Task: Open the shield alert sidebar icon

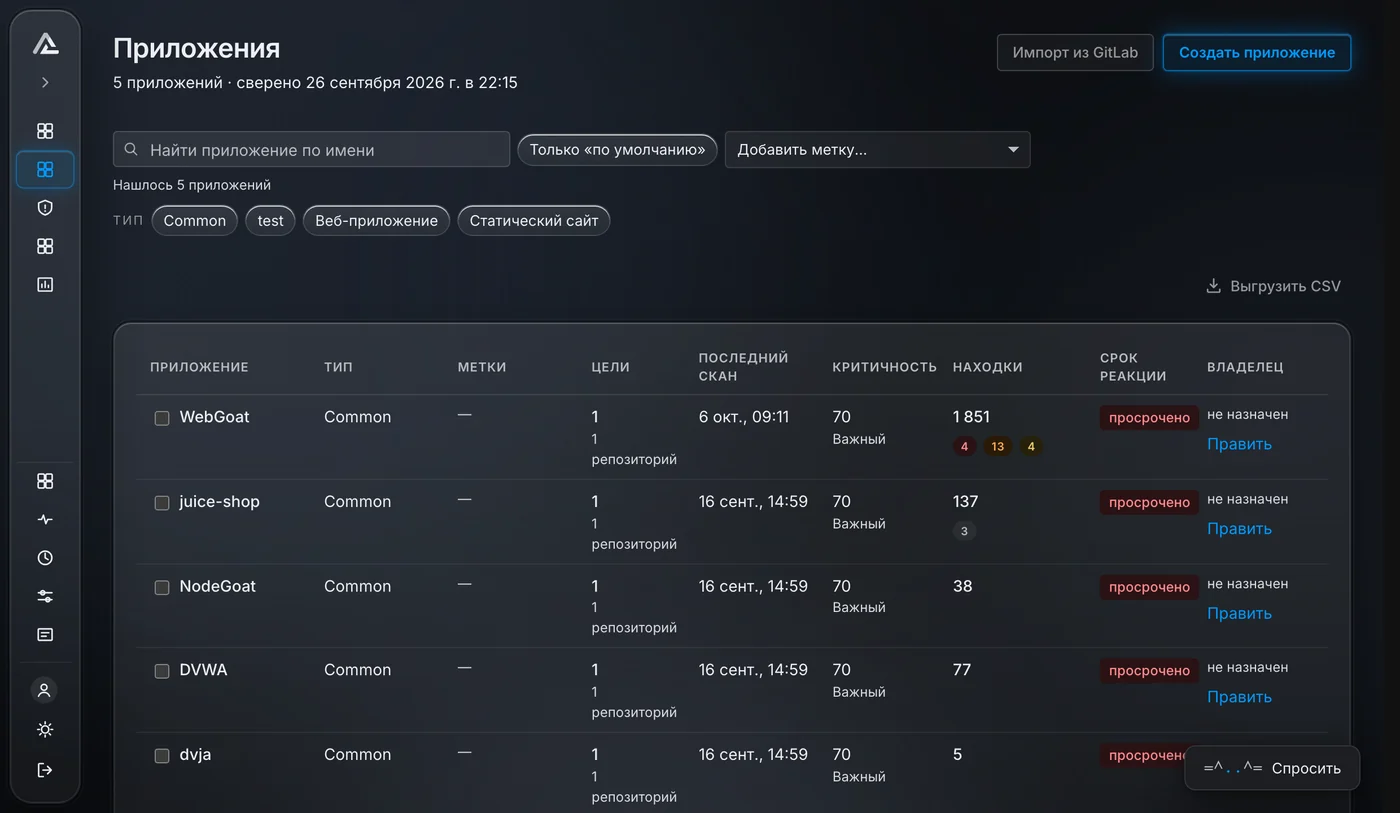Action: coord(45,208)
